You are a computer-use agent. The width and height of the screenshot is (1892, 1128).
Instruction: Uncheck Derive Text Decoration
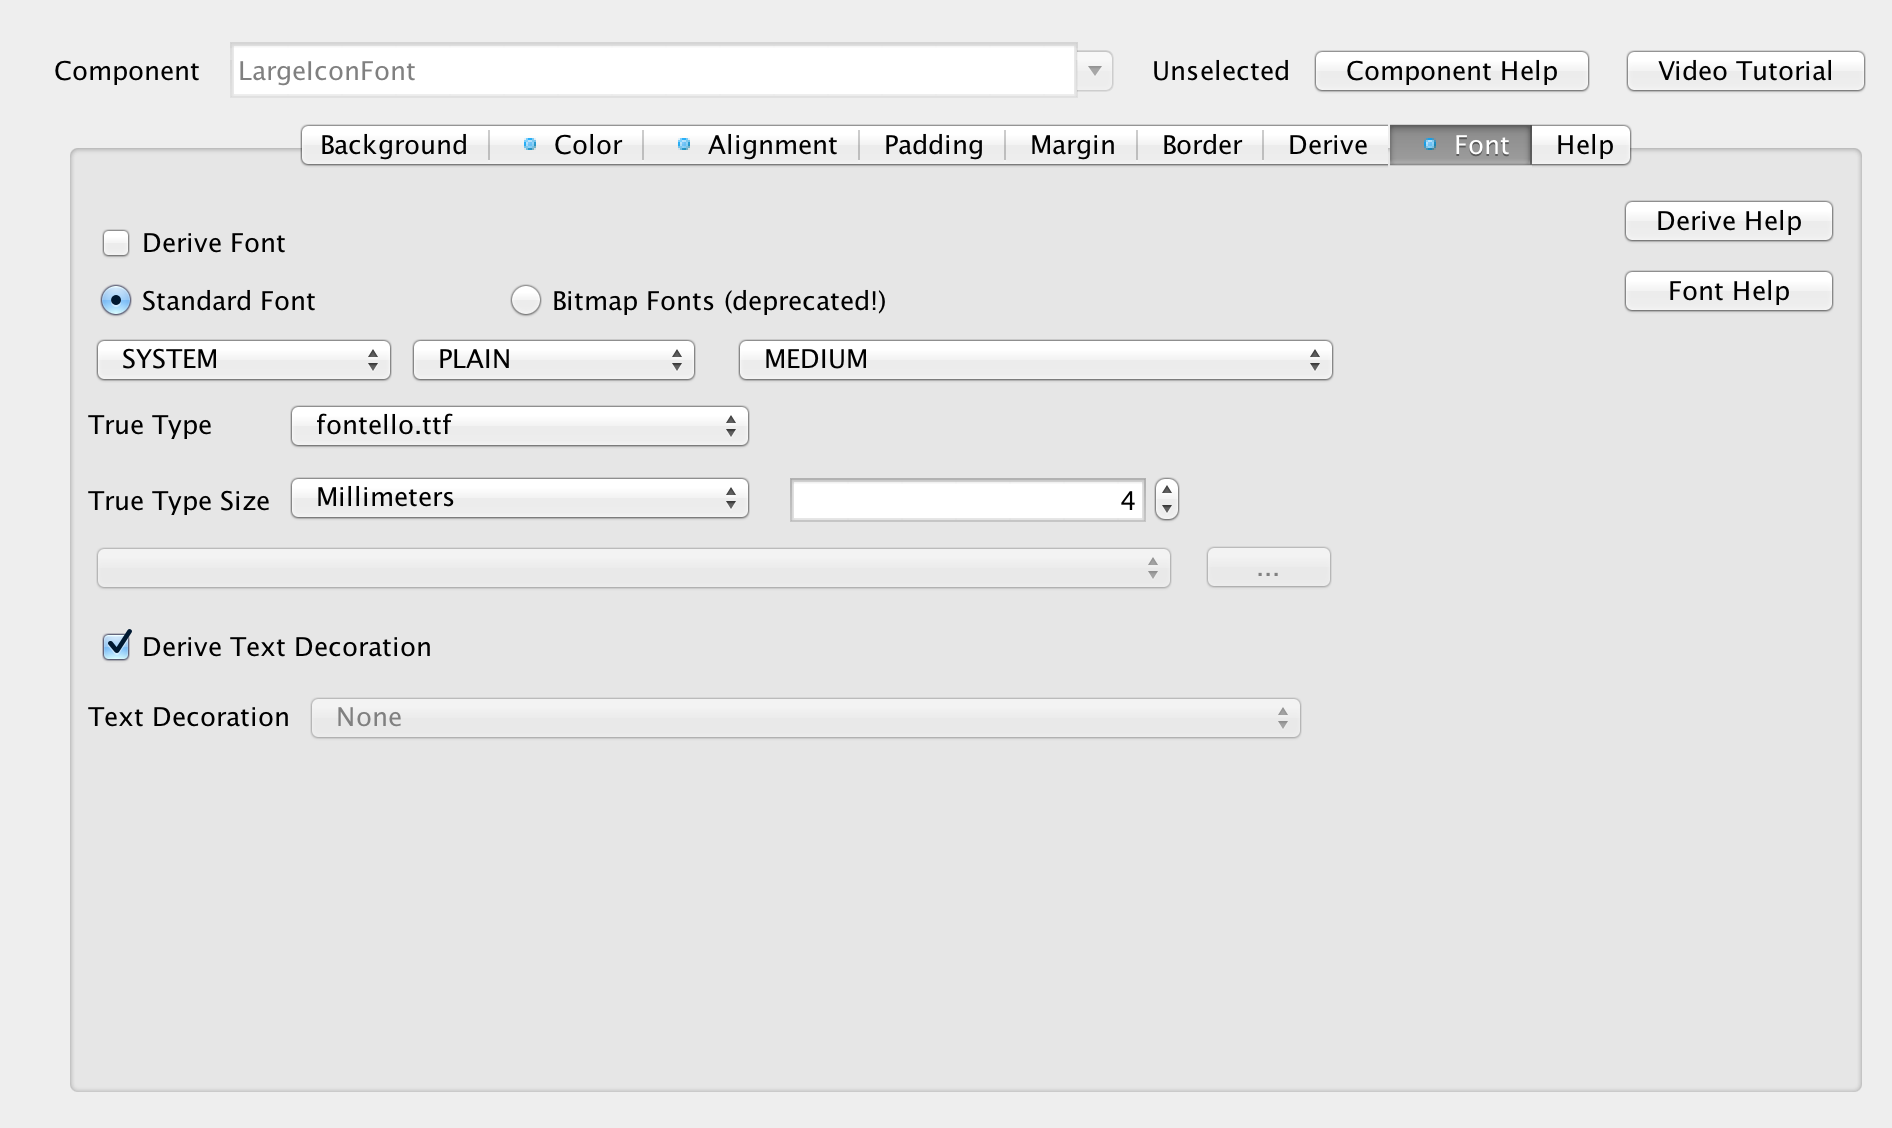pyautogui.click(x=116, y=647)
